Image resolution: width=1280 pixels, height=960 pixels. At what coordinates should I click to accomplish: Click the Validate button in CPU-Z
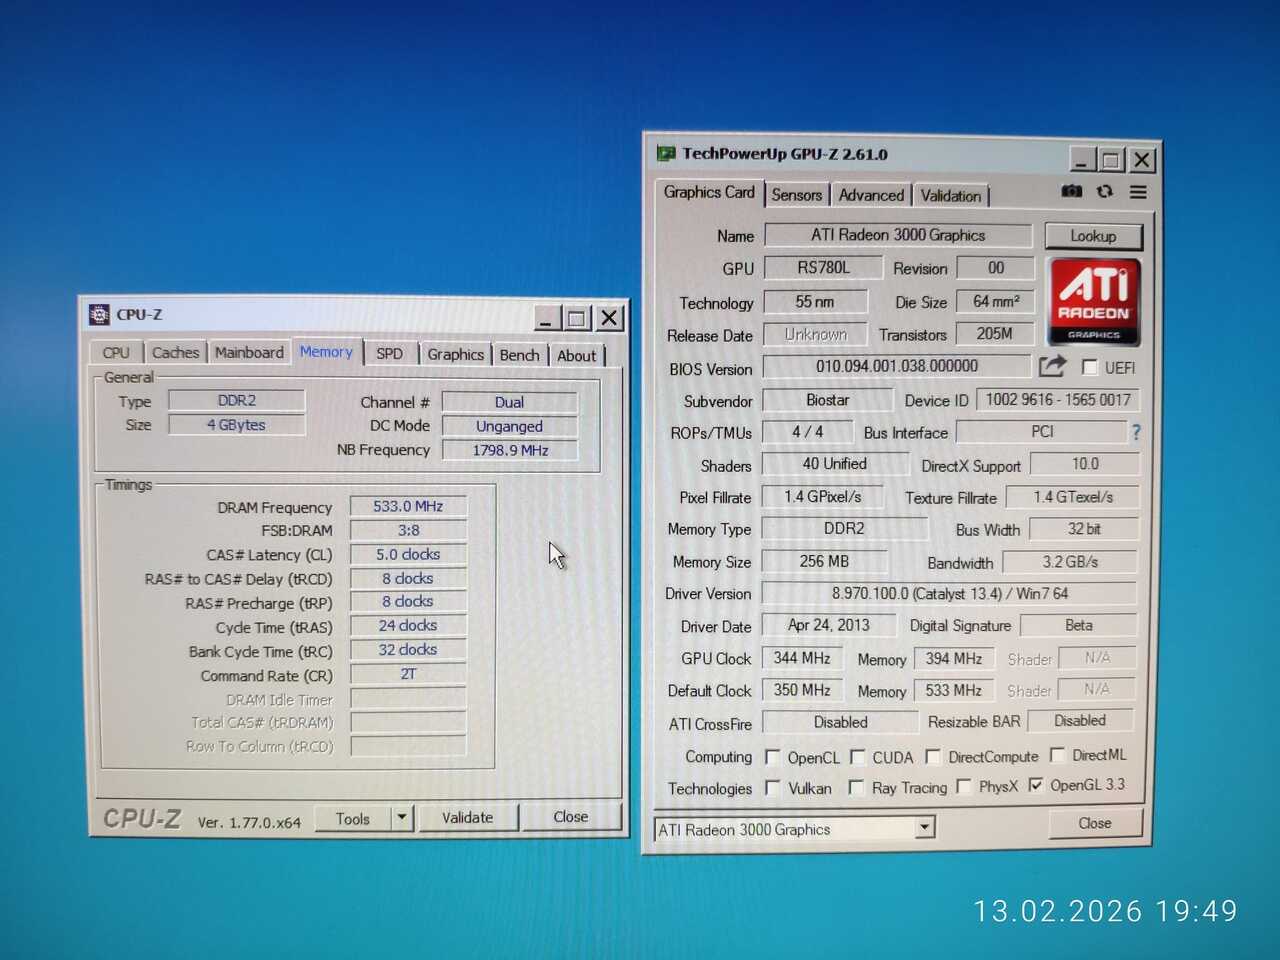point(467,817)
